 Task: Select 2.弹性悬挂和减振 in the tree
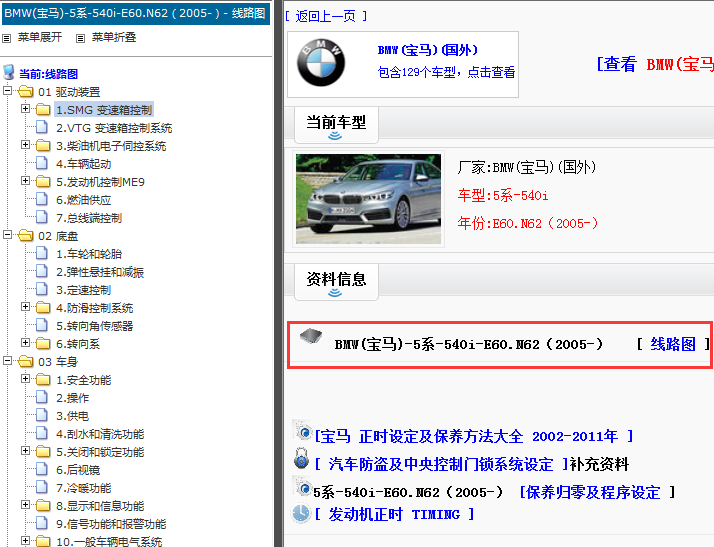click(100, 272)
